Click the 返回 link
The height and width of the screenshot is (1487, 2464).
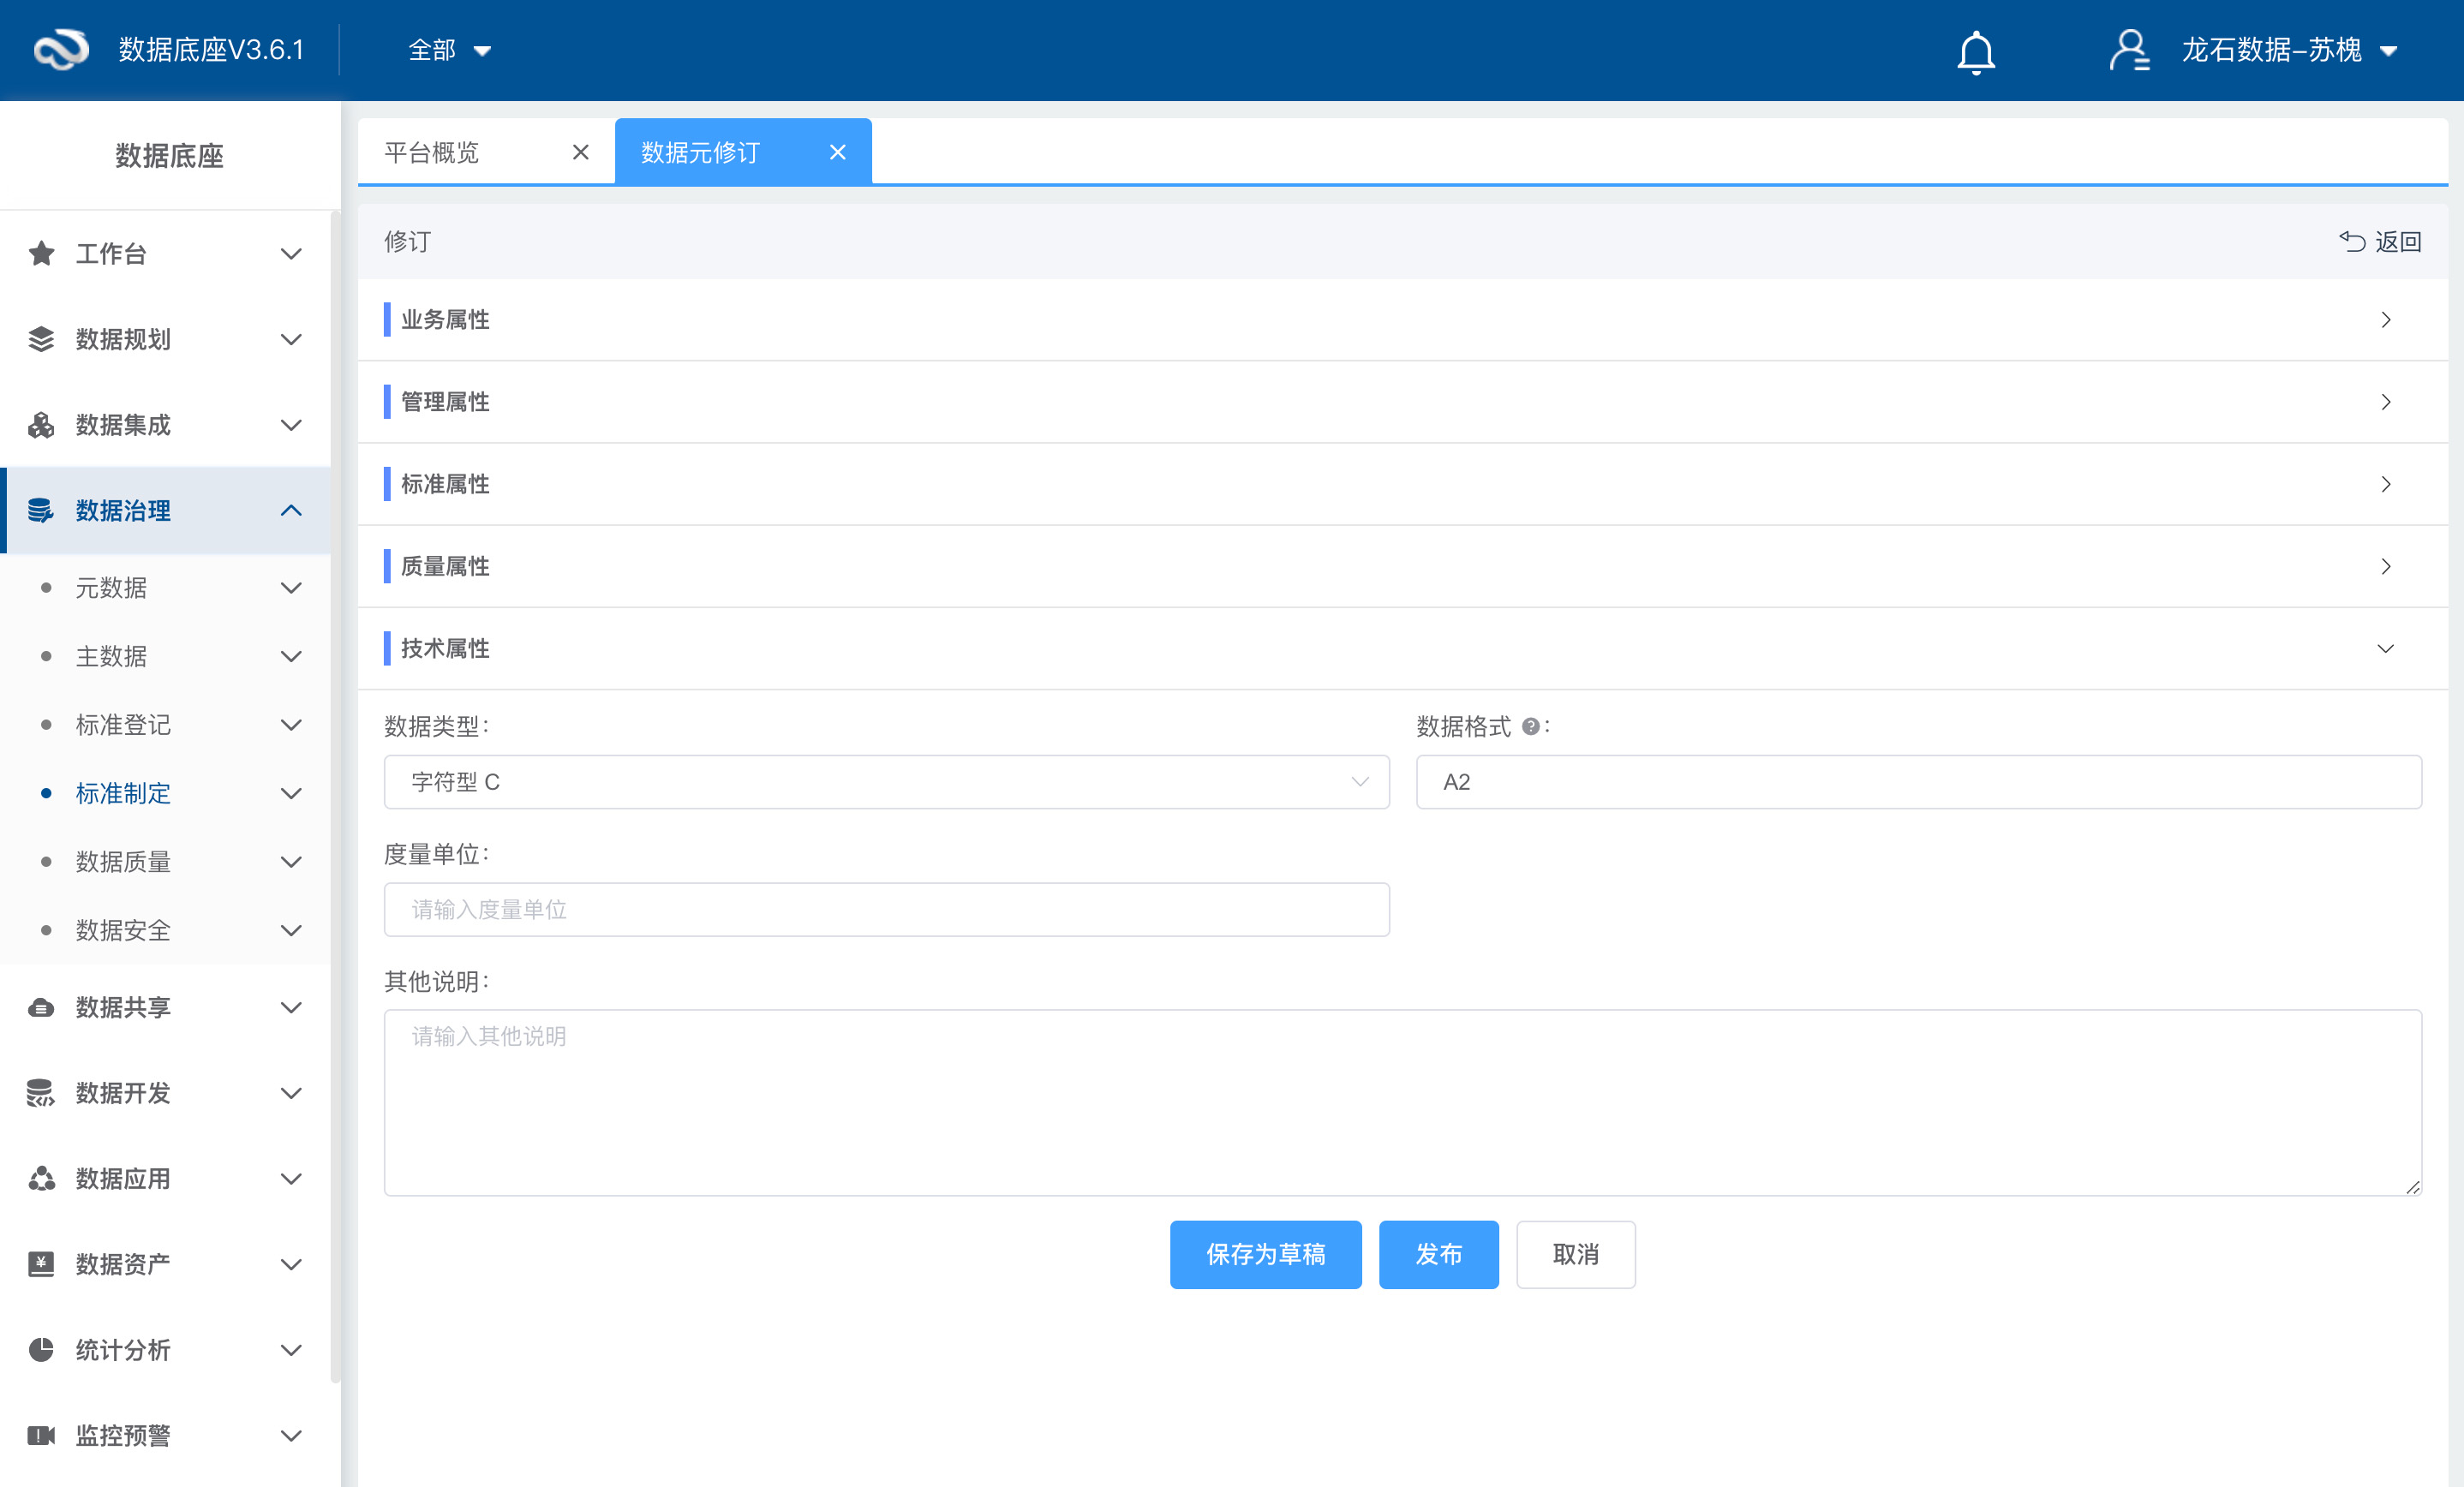point(2380,242)
